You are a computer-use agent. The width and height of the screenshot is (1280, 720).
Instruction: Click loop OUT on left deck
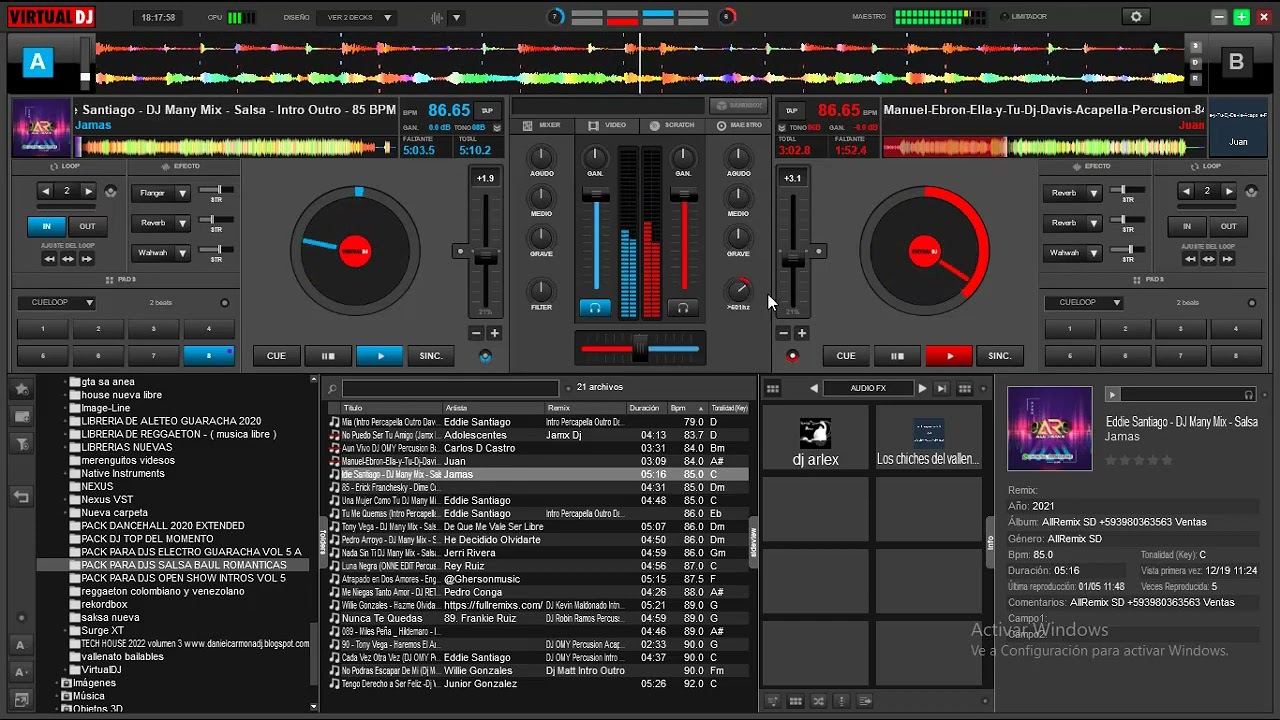click(87, 226)
